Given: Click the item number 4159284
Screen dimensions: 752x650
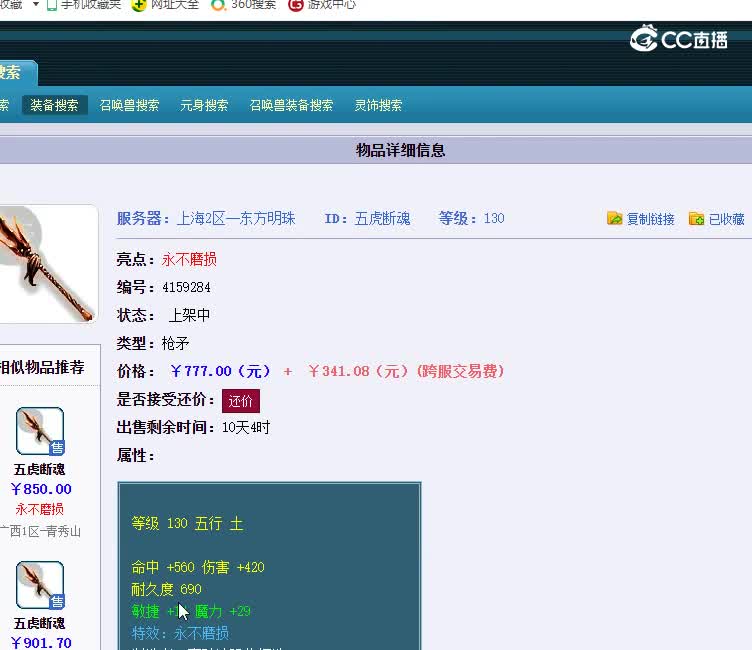Looking at the screenshot, I should 187,287.
